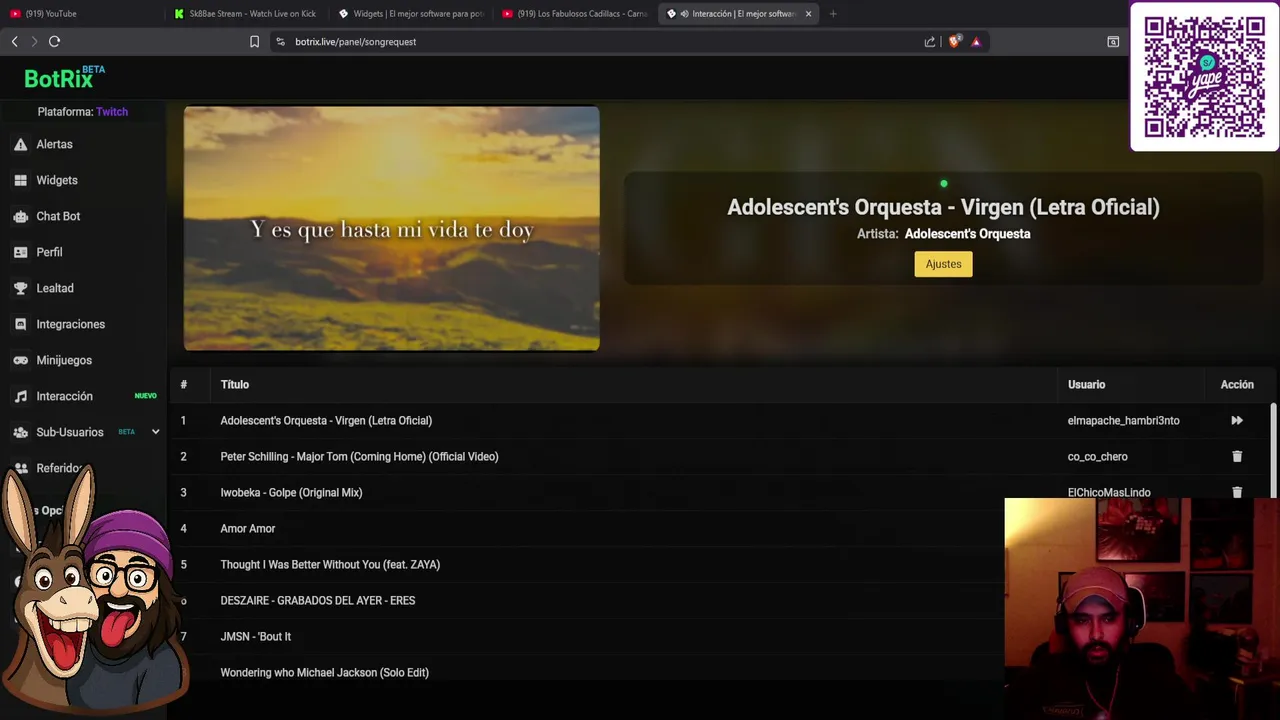Screen dimensions: 1280x720
Task: Click the song video thumbnail
Action: pyautogui.click(x=392, y=229)
